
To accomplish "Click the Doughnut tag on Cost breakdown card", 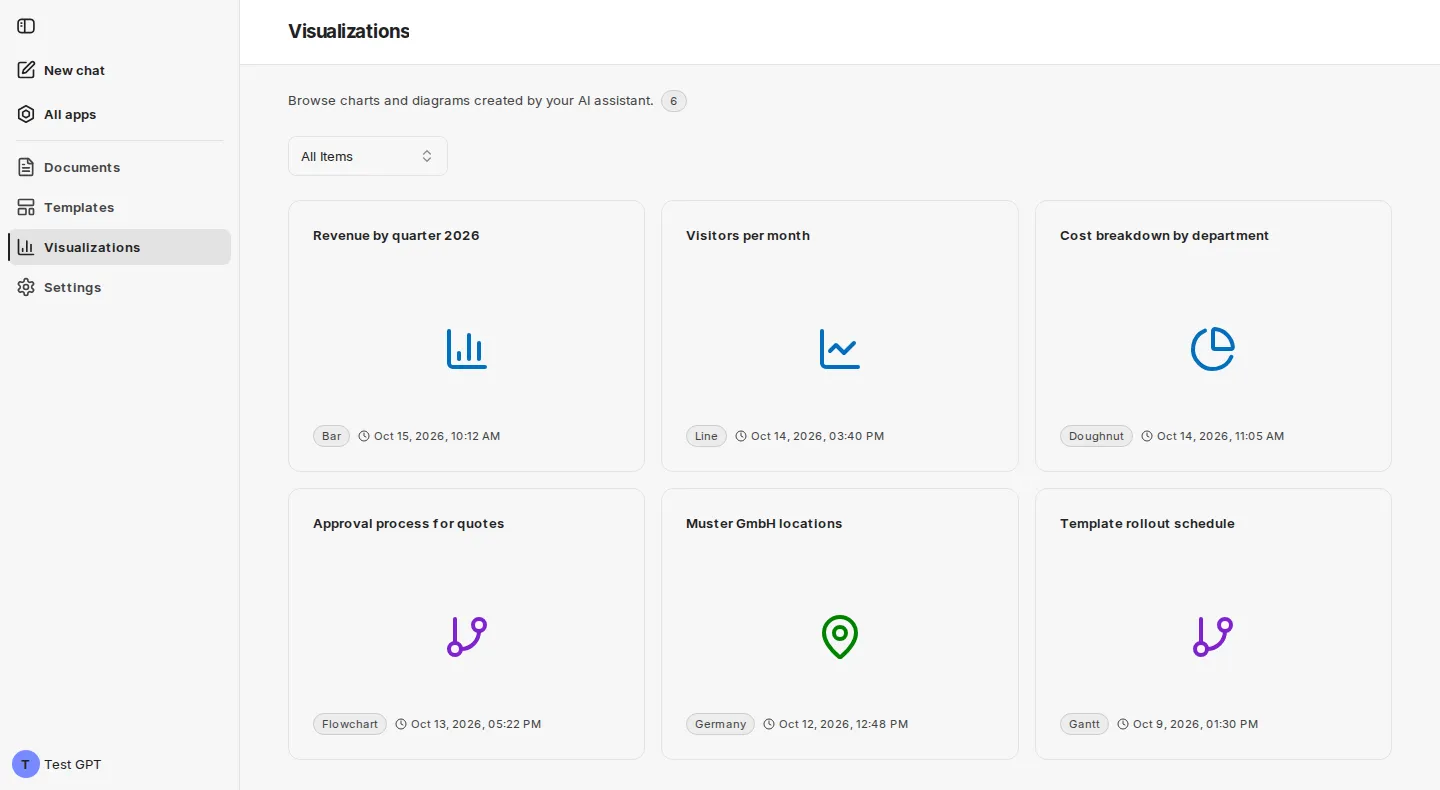I will (1096, 436).
